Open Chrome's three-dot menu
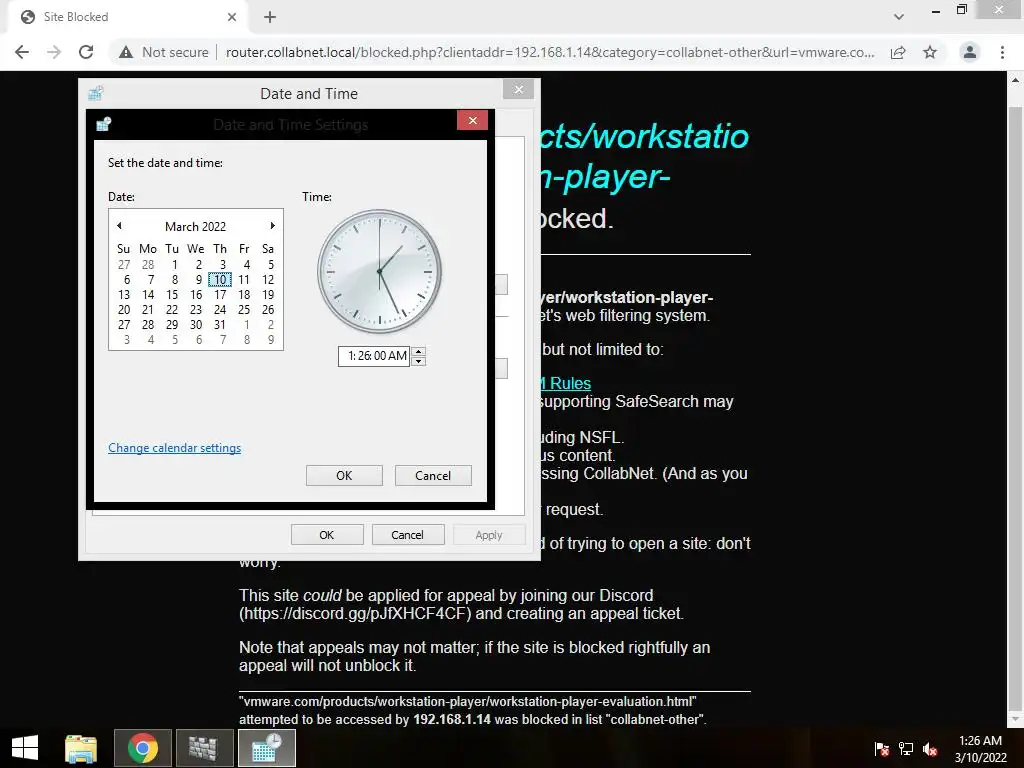This screenshot has width=1024, height=768. (x=1002, y=52)
